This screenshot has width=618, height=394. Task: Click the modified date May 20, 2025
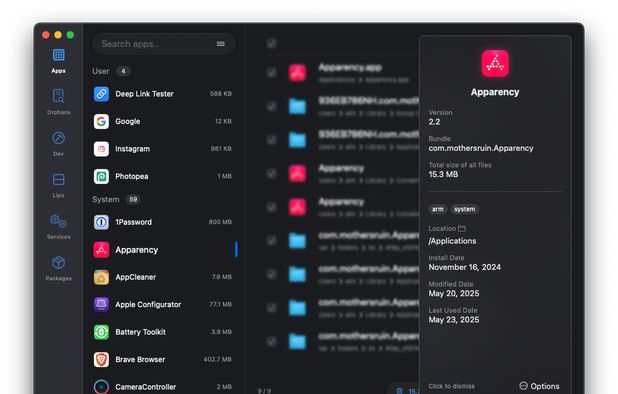coord(454,294)
